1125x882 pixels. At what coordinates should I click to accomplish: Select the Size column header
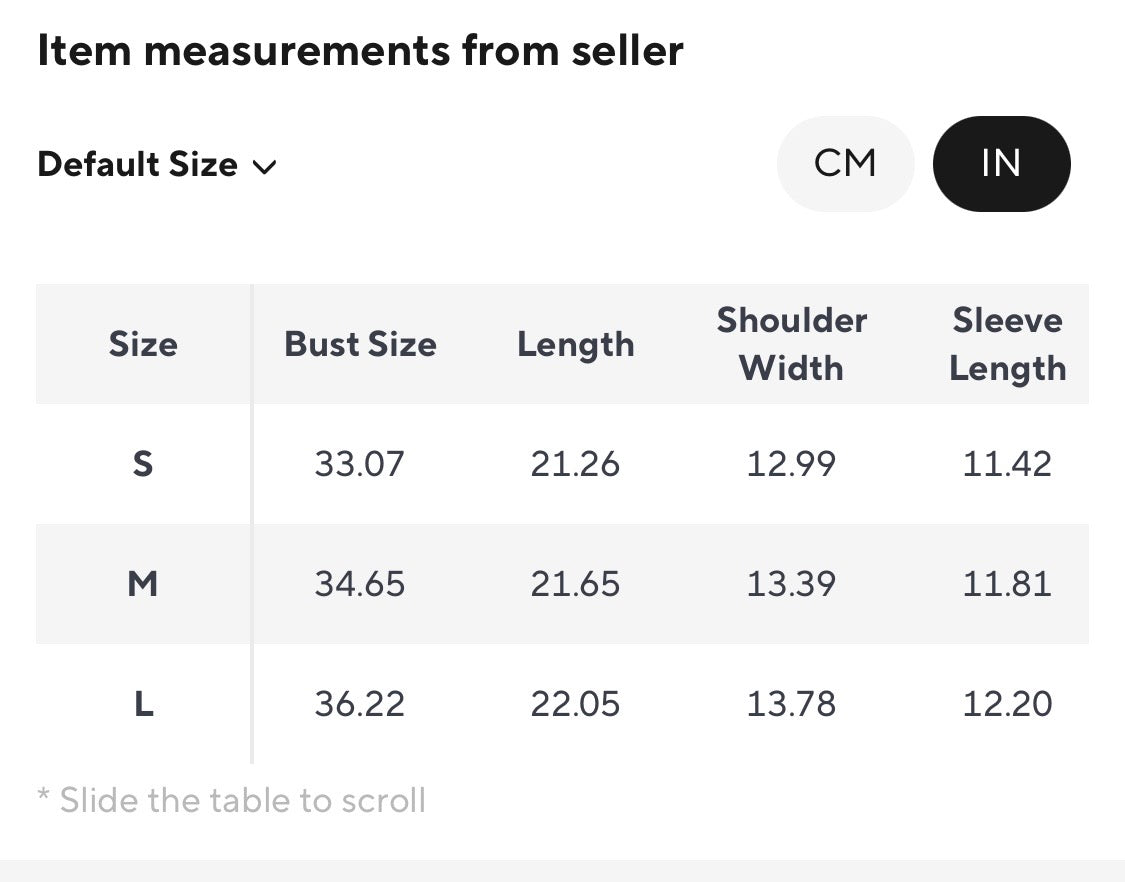[x=143, y=344]
